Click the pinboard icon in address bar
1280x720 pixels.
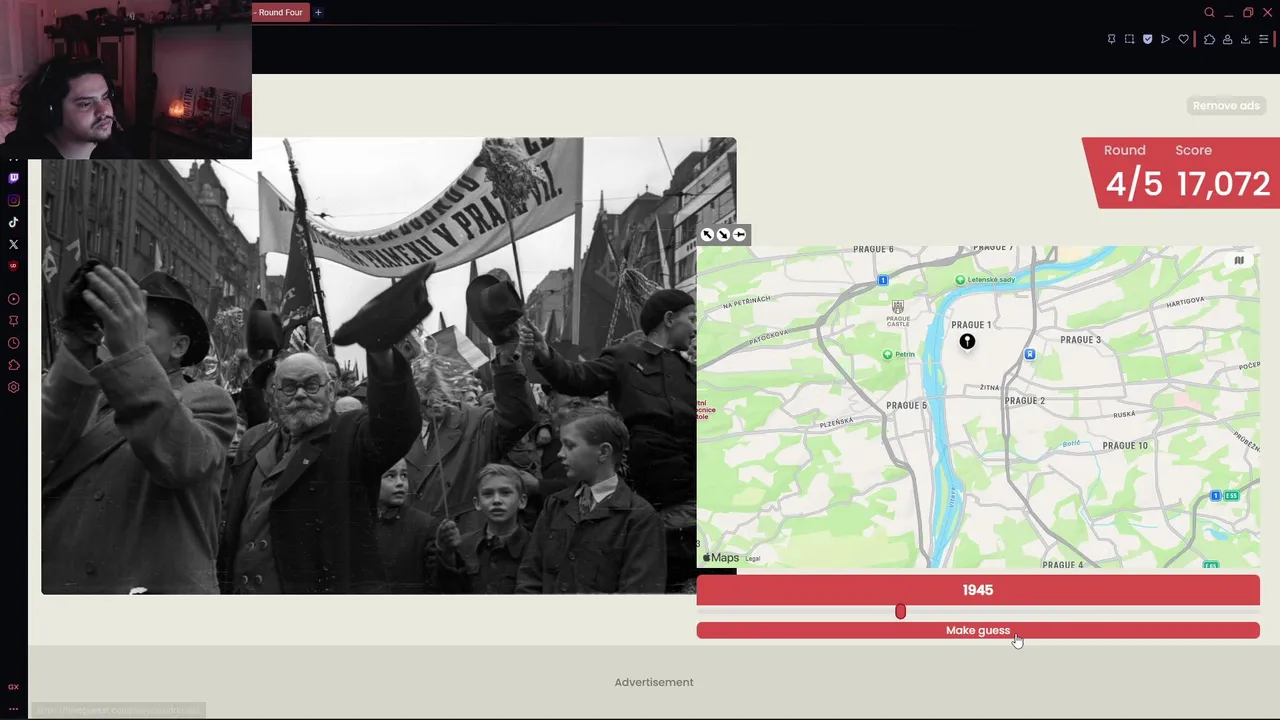pyautogui.click(x=1111, y=39)
